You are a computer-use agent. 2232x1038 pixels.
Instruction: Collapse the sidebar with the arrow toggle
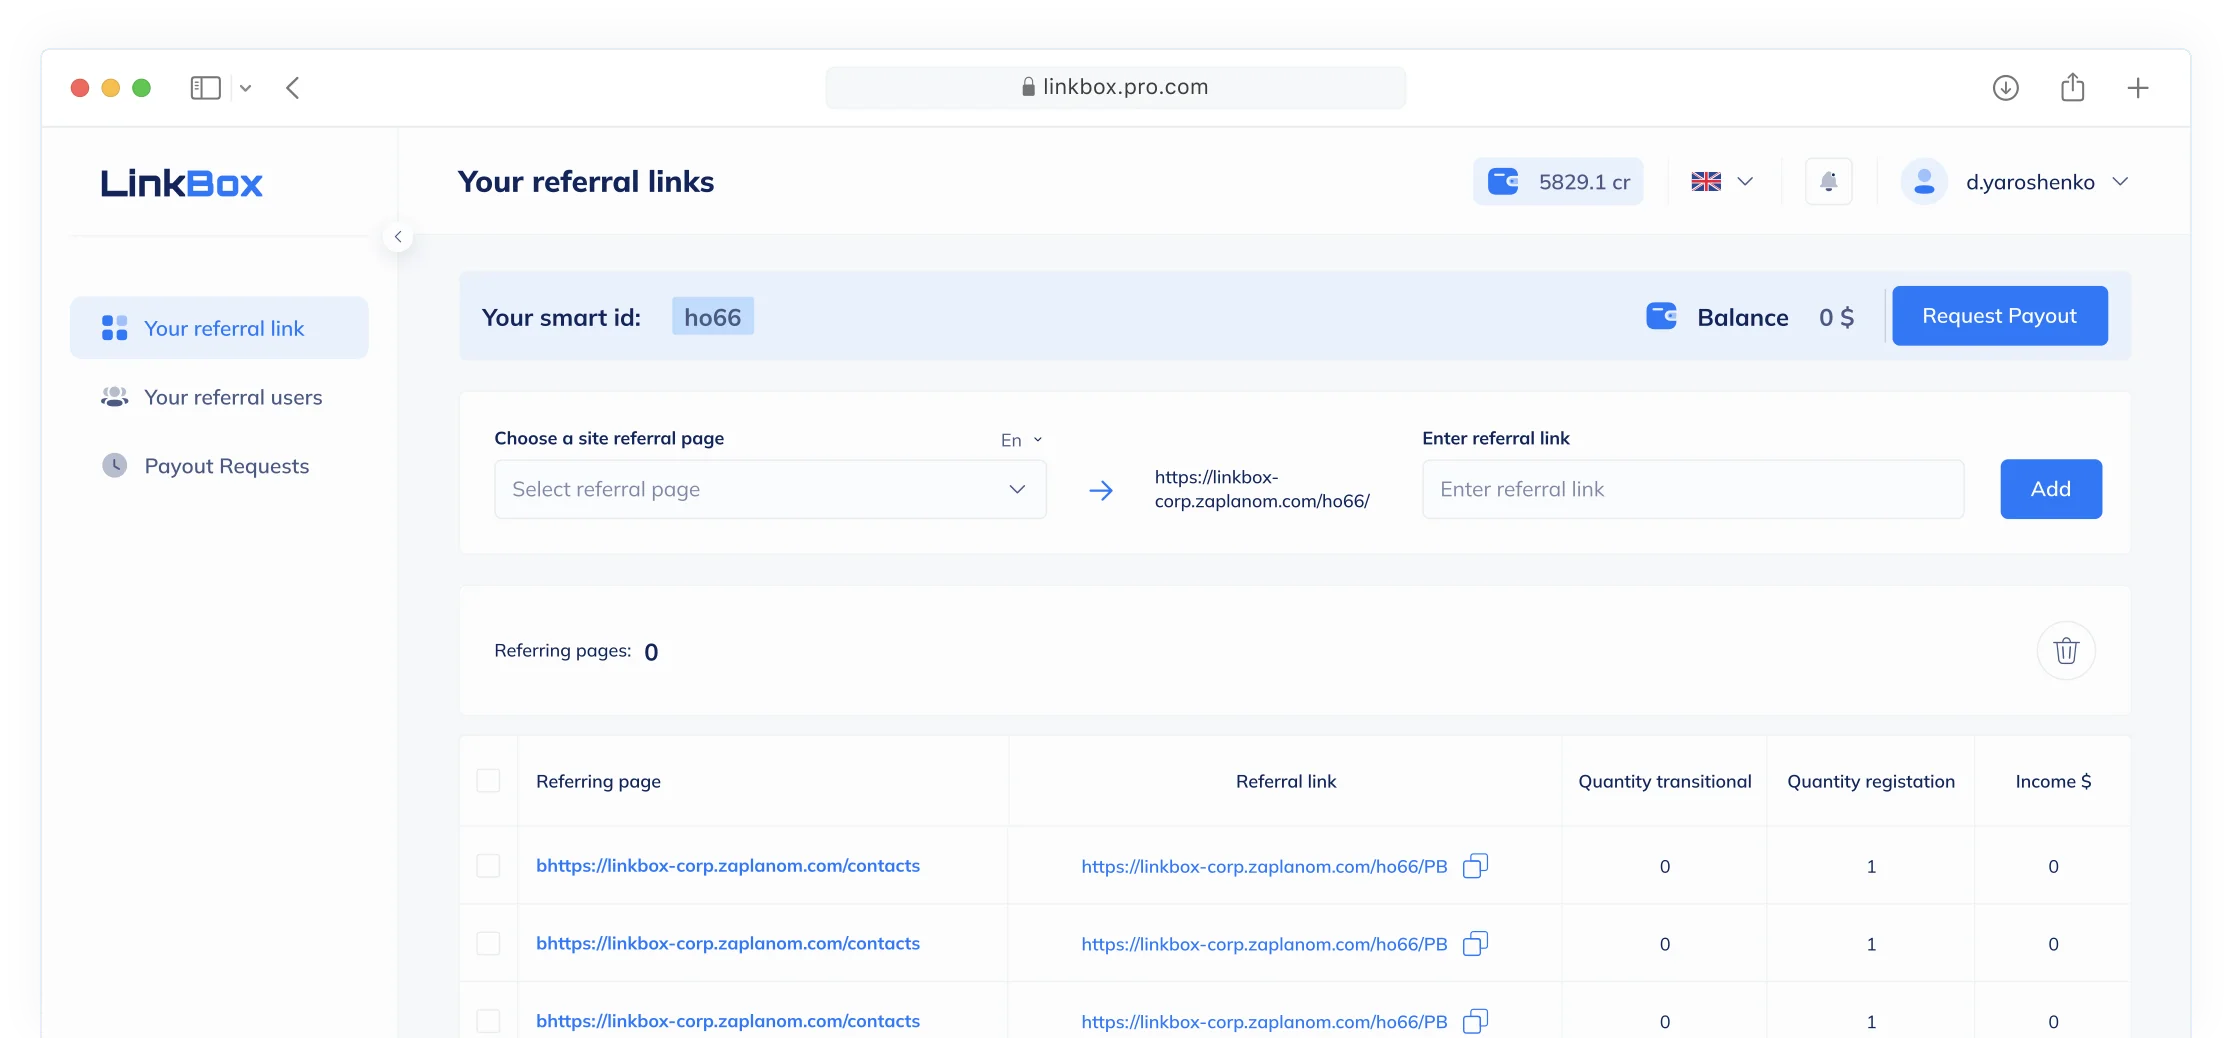(x=398, y=237)
